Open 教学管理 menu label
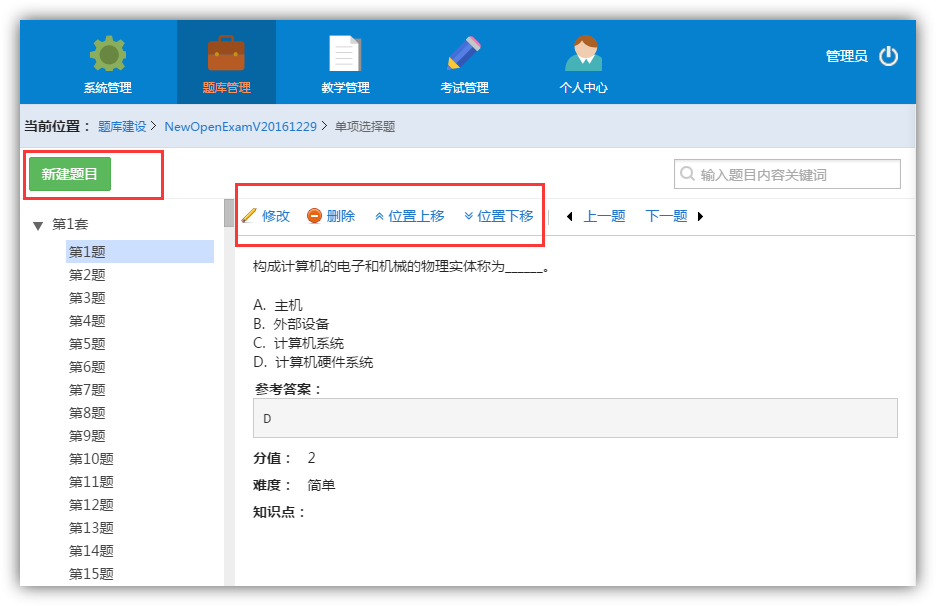This screenshot has width=936, height=606. tap(345, 88)
